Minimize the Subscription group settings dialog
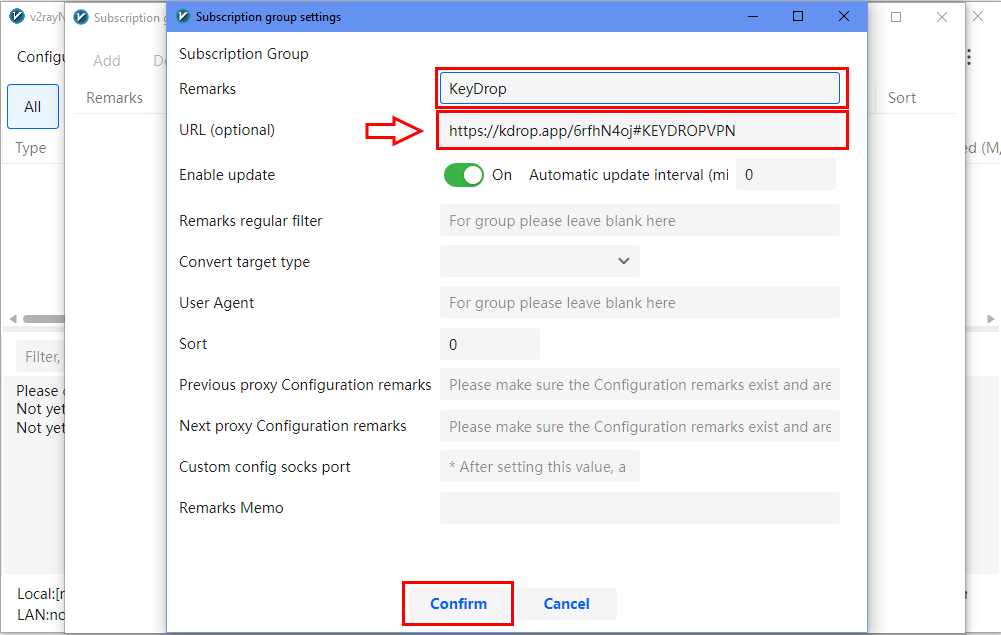The image size is (1001, 635). [x=752, y=17]
